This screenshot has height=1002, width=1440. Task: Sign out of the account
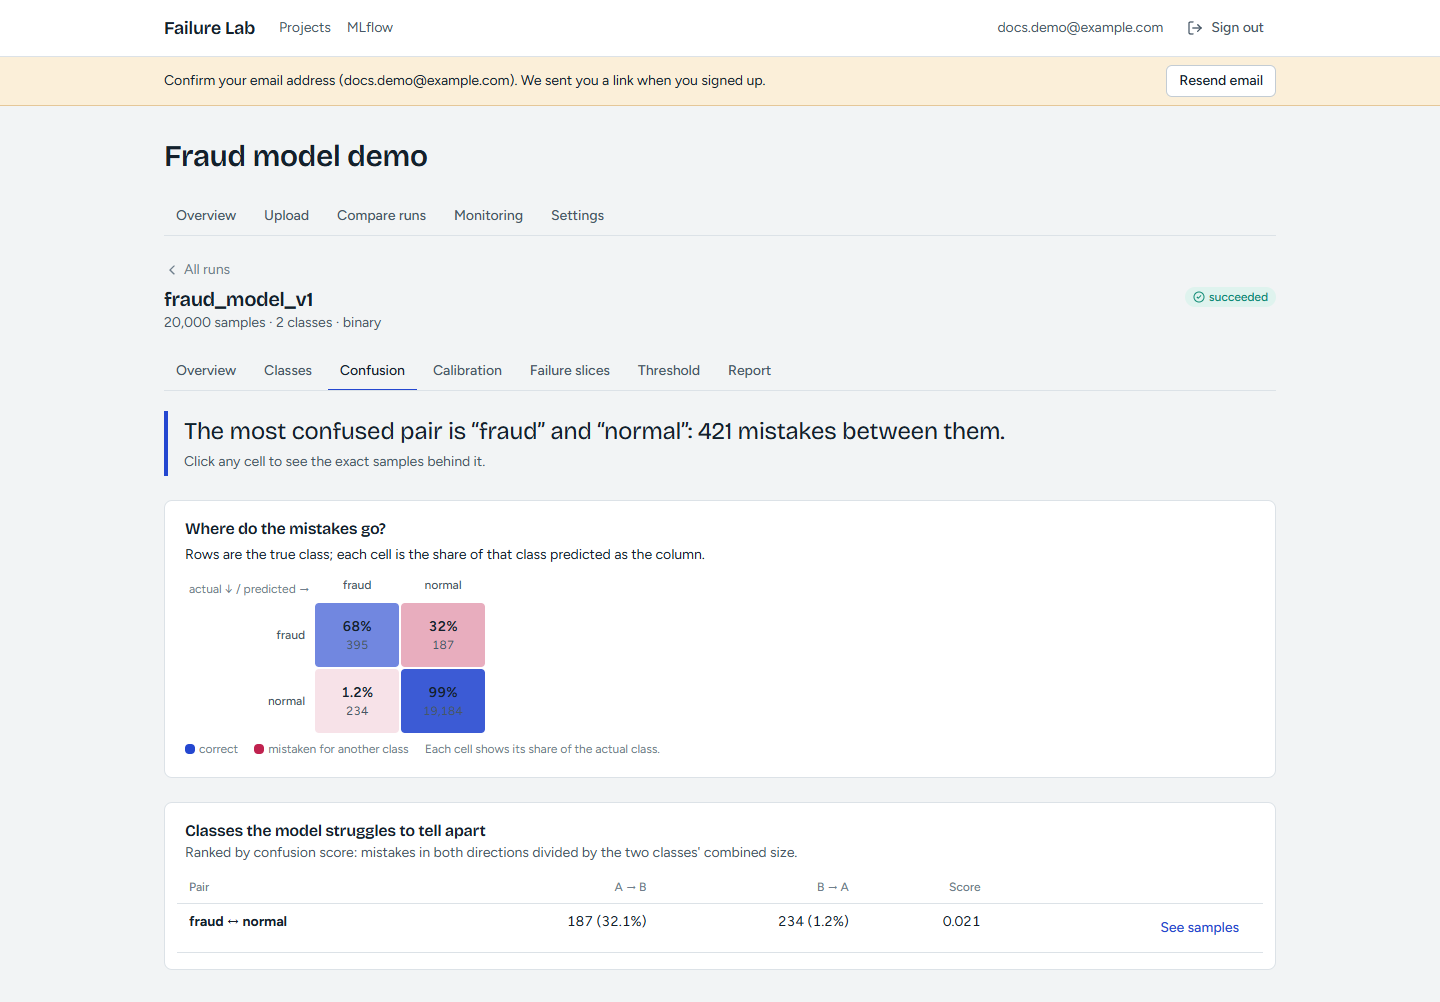1226,28
